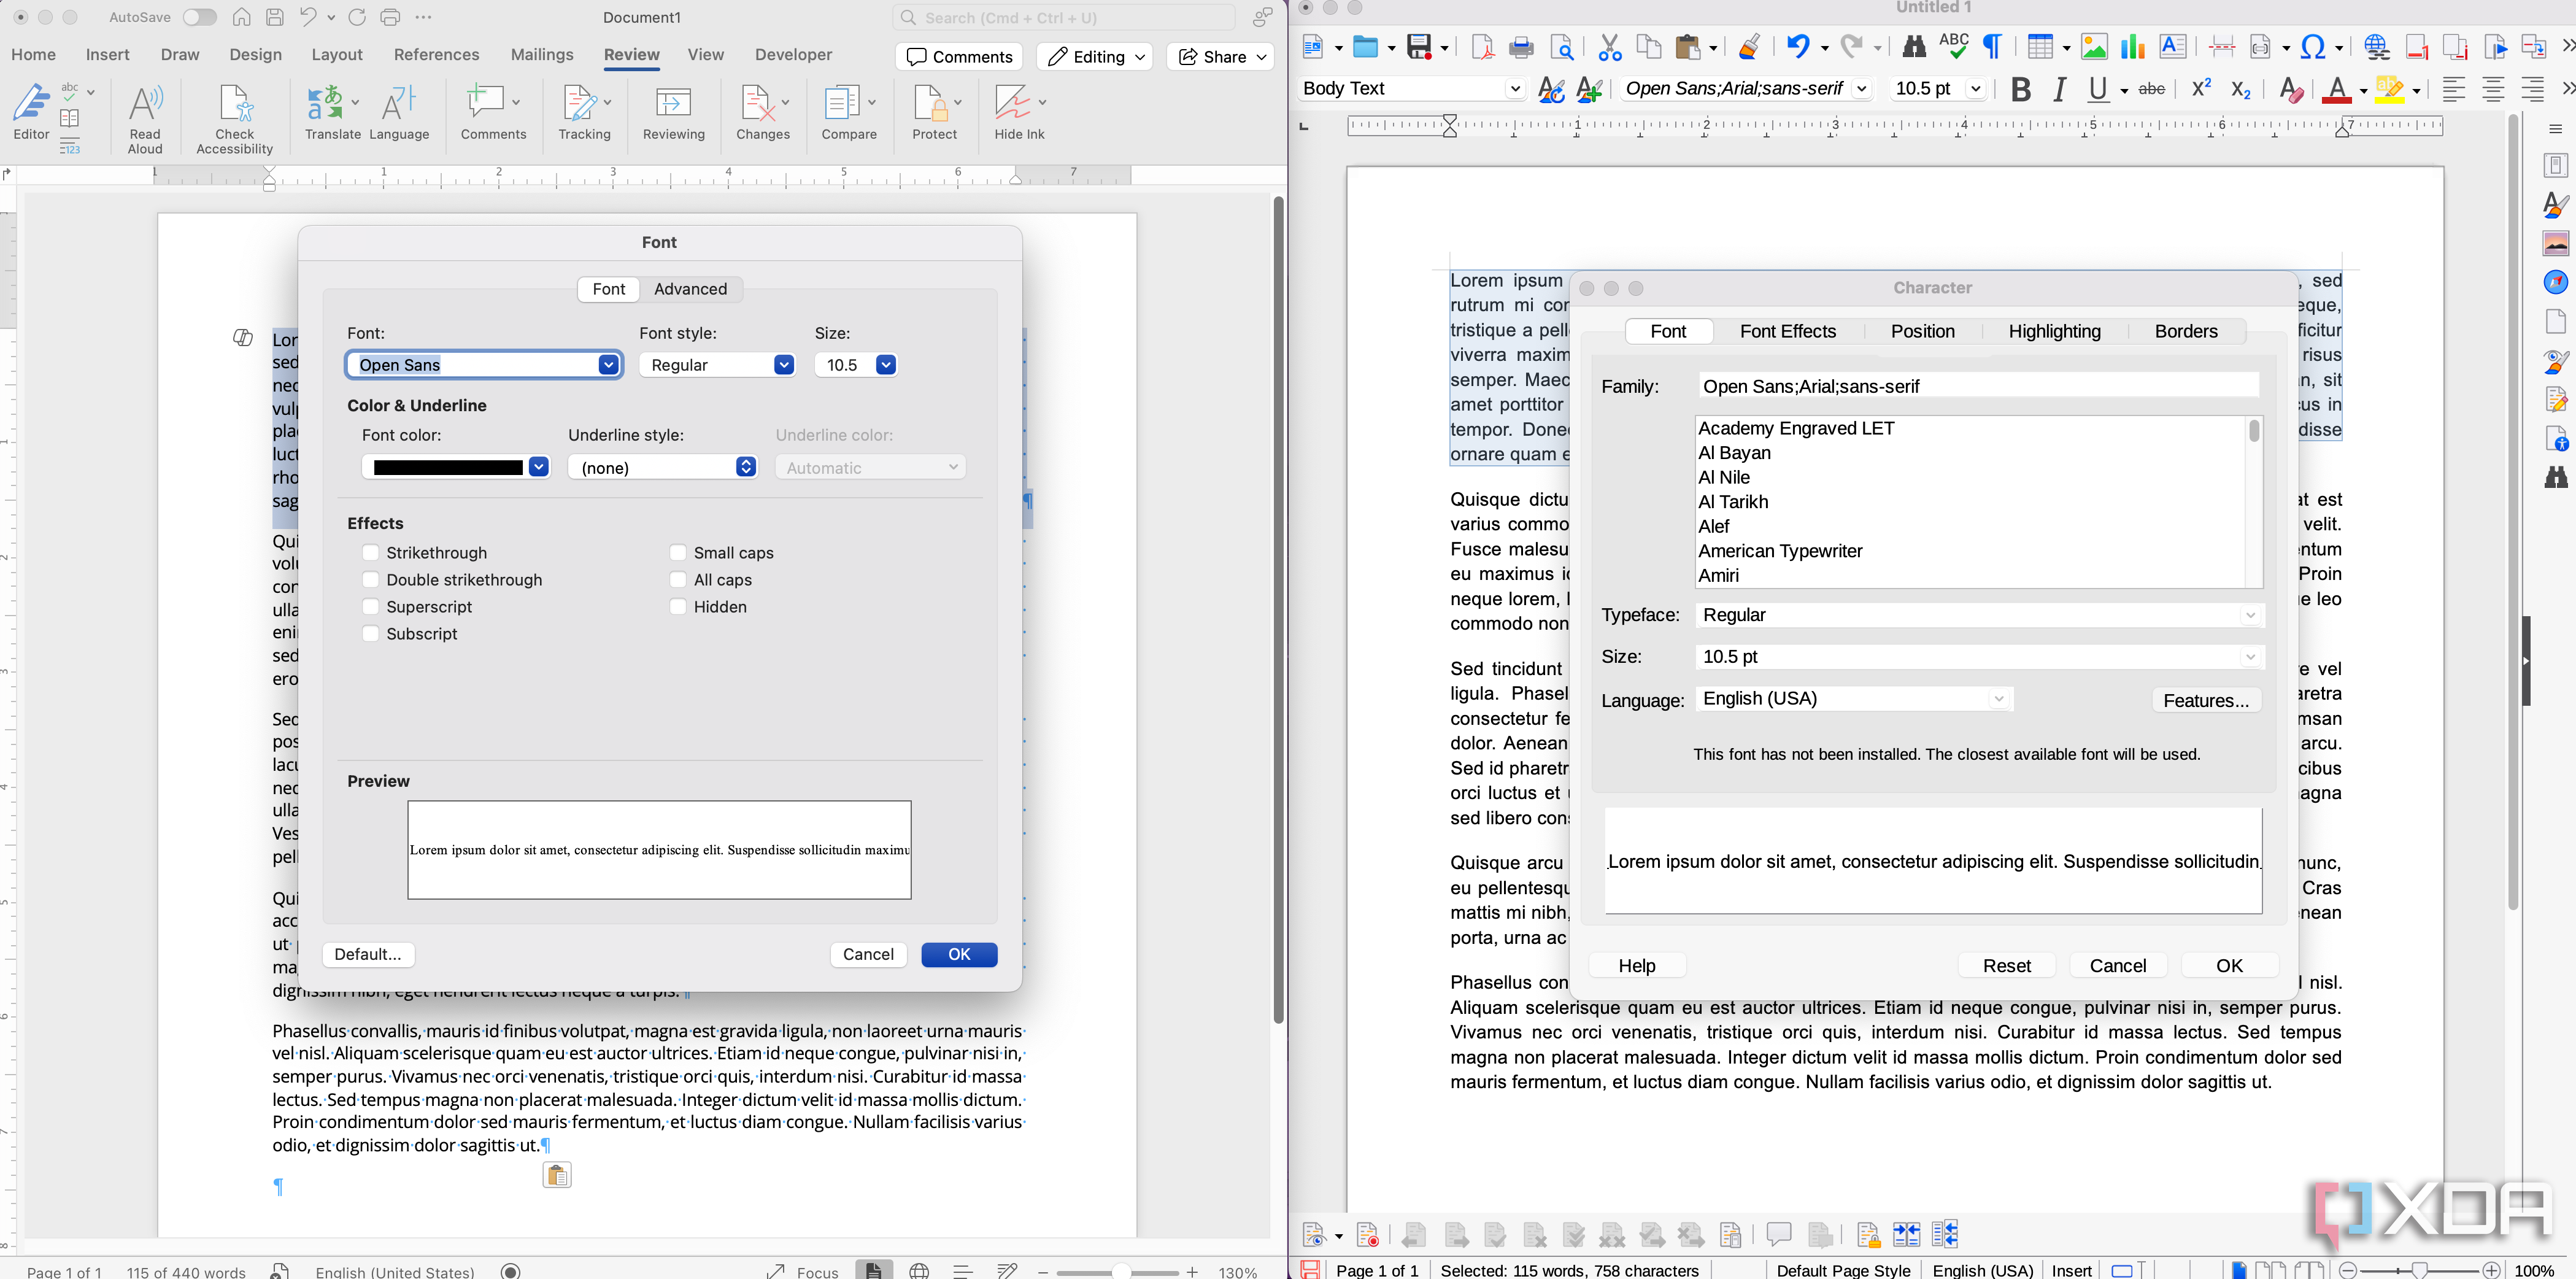Click Help in the Character dialog
The height and width of the screenshot is (1279, 2576).
point(1637,965)
